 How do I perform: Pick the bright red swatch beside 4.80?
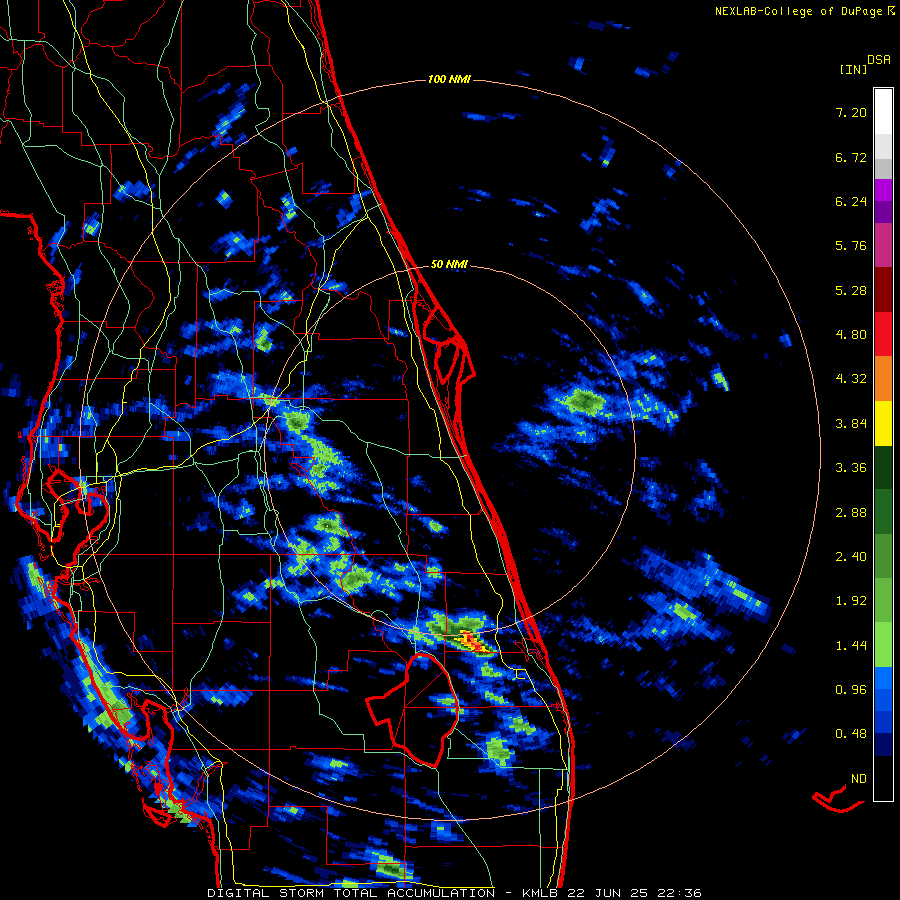click(x=883, y=334)
